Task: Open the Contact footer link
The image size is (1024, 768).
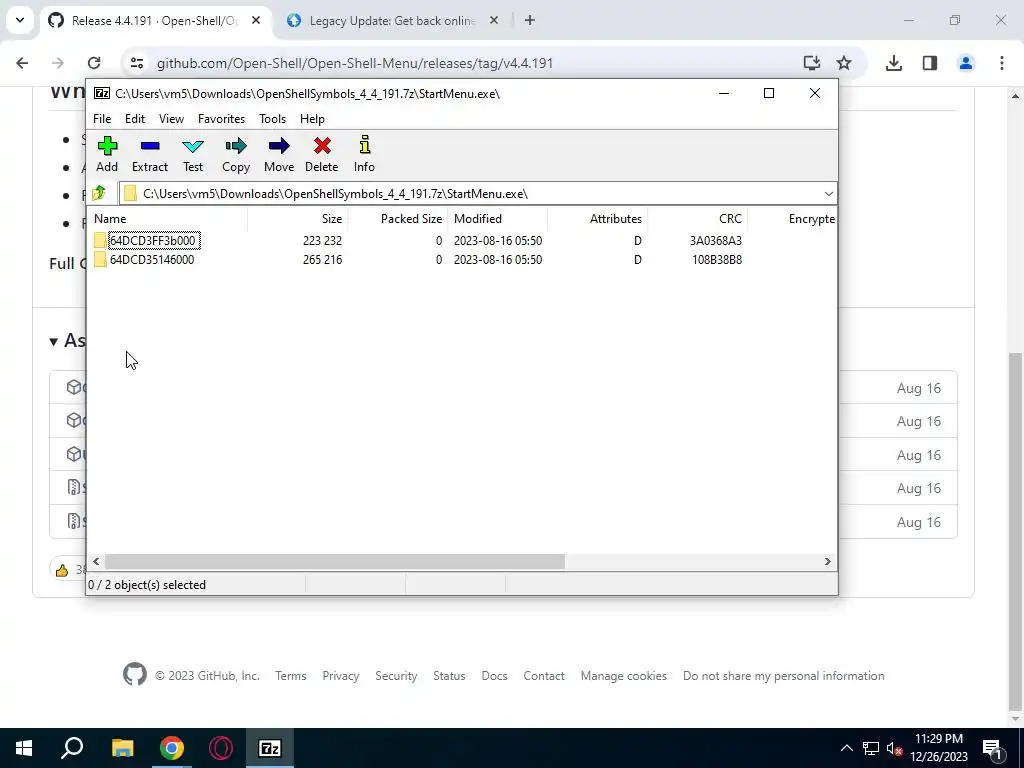Action: point(543,676)
